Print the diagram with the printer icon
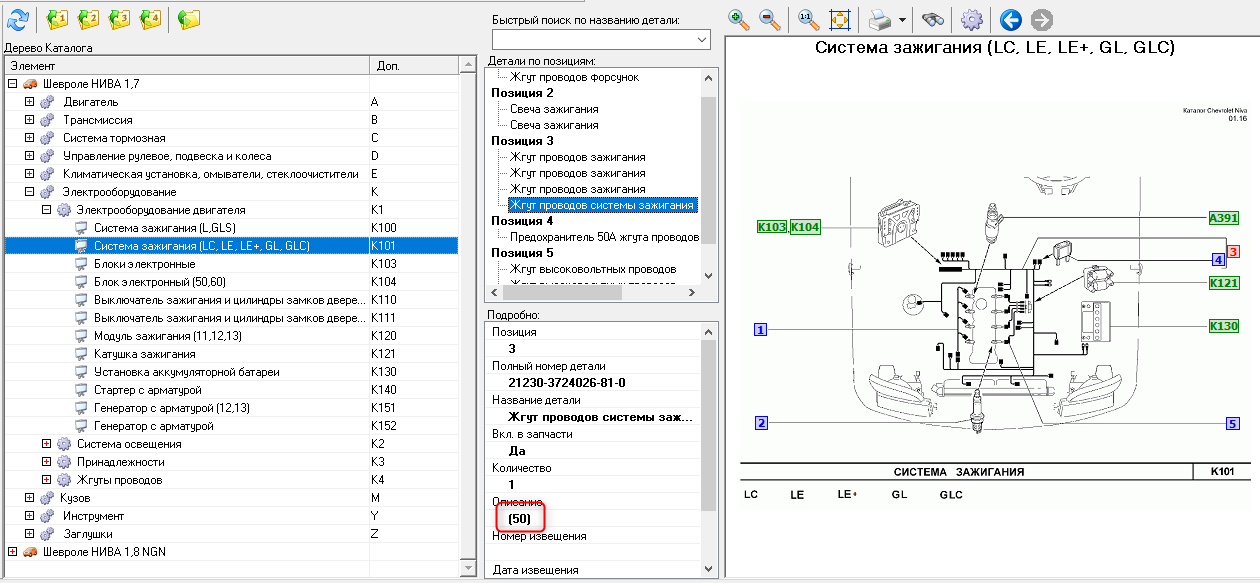The width and height of the screenshot is (1260, 583). tap(879, 18)
